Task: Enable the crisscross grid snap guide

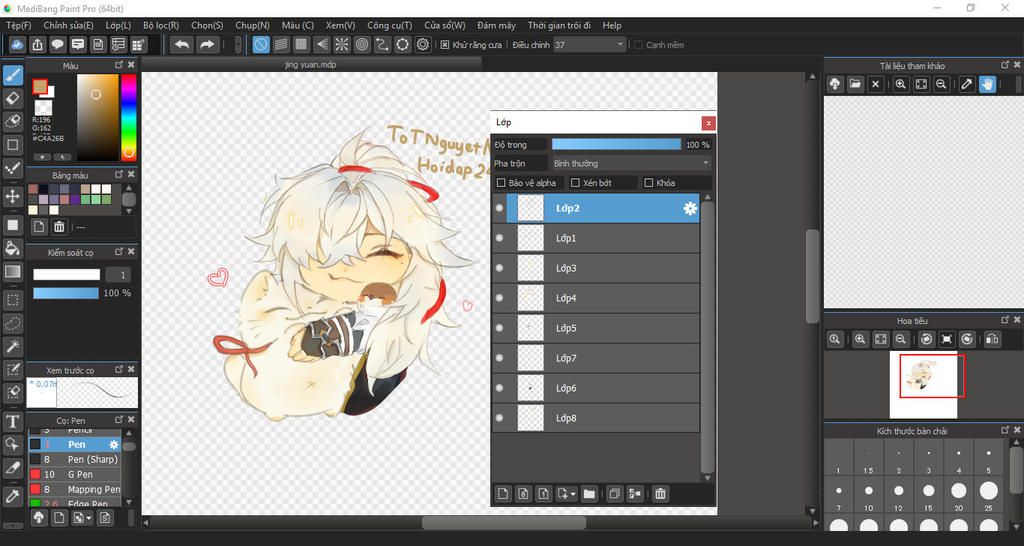Action: point(301,44)
